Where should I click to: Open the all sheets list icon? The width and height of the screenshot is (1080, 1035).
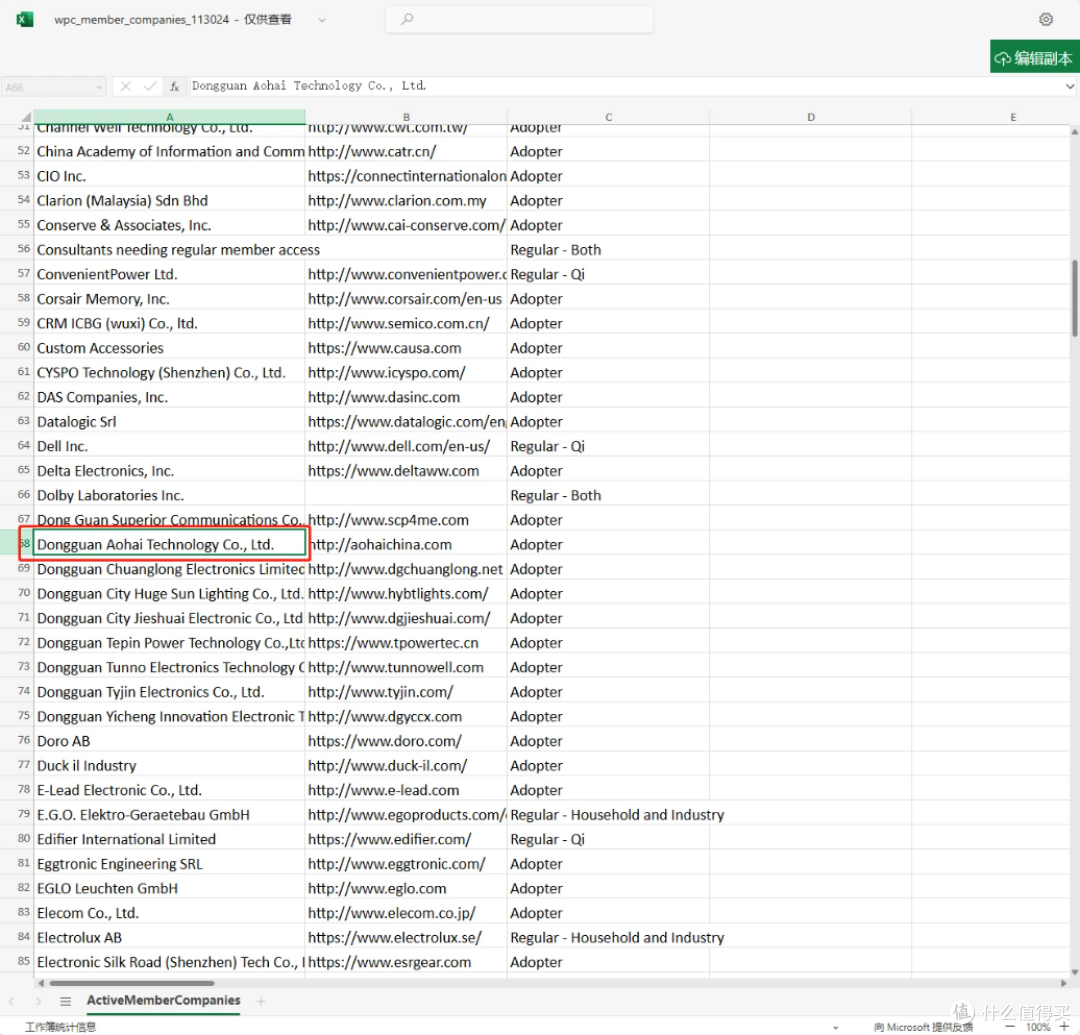coord(65,1001)
